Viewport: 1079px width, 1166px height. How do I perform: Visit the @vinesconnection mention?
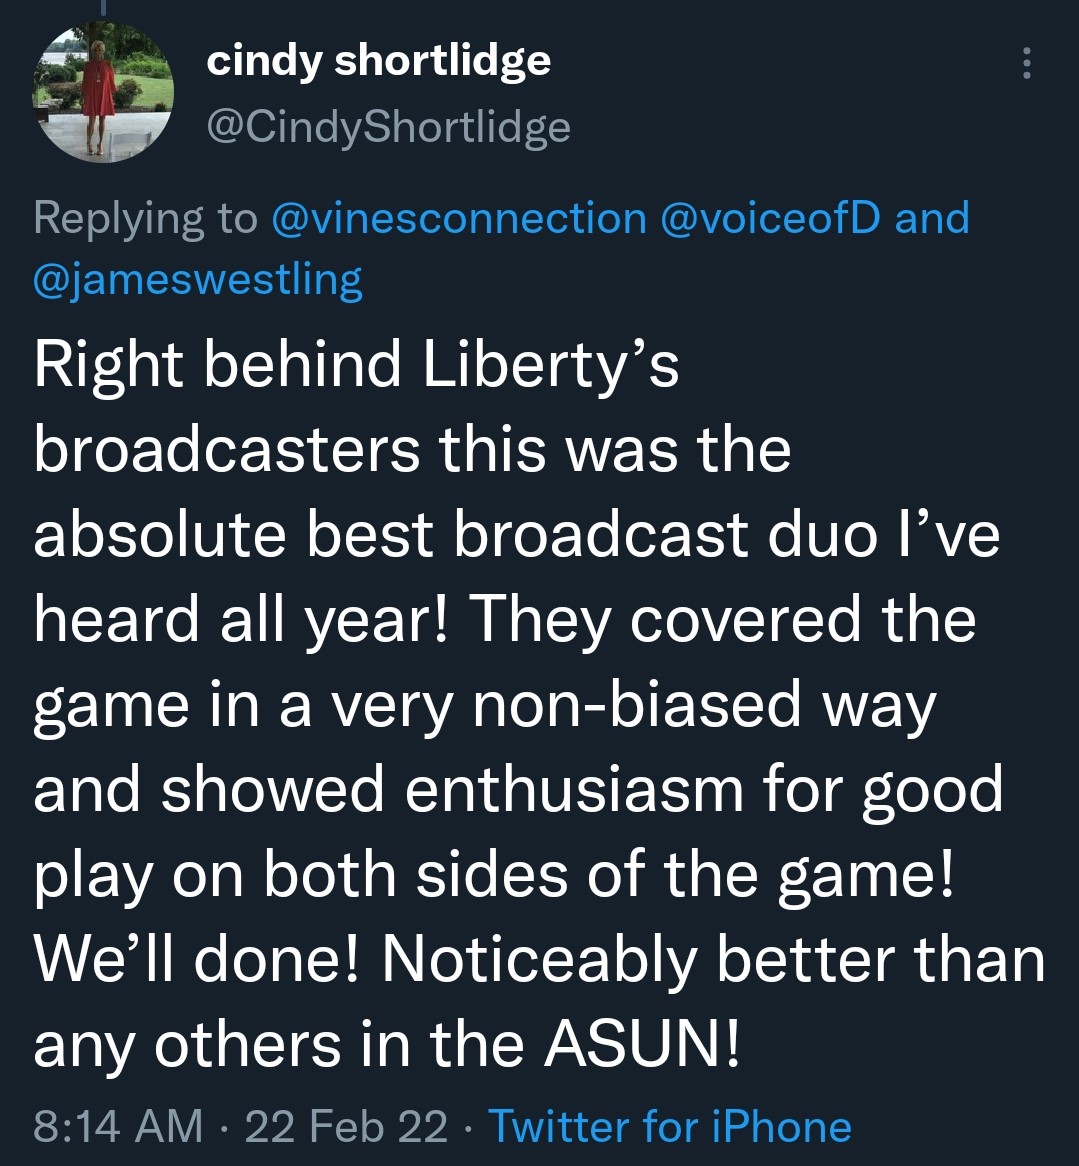(459, 217)
